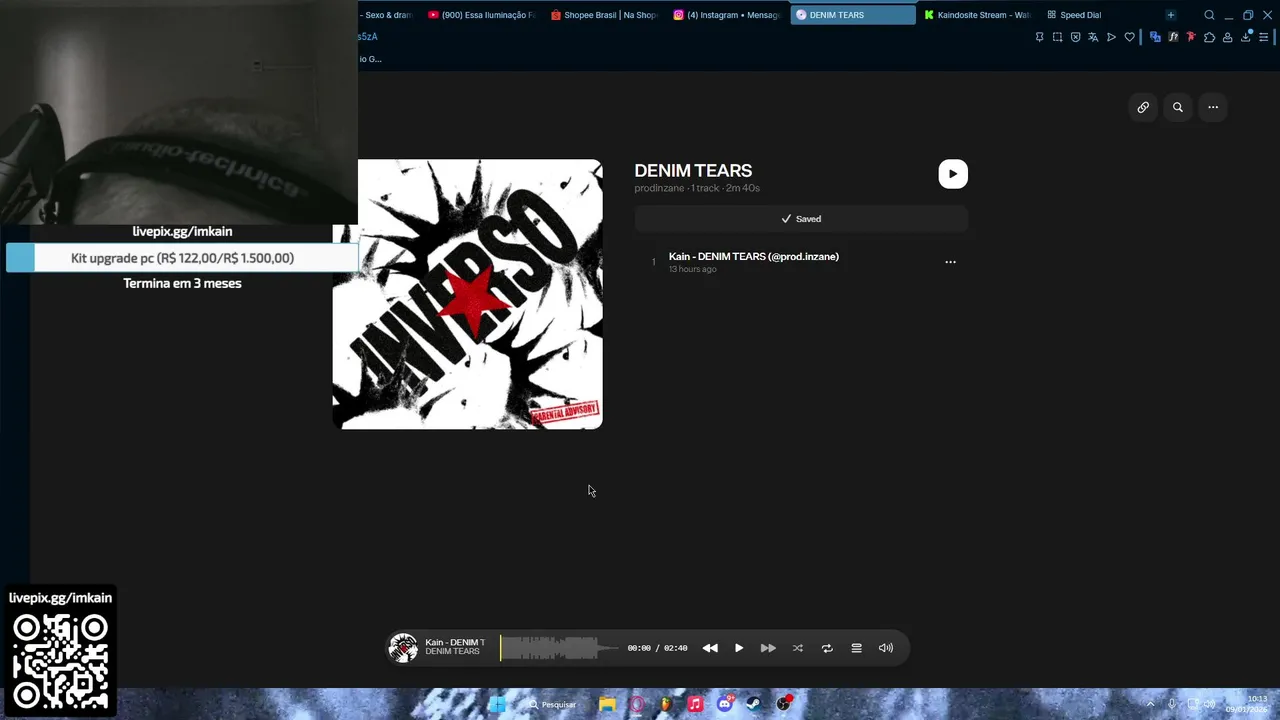Click the profile account icon in toolbar

[x=1227, y=37]
